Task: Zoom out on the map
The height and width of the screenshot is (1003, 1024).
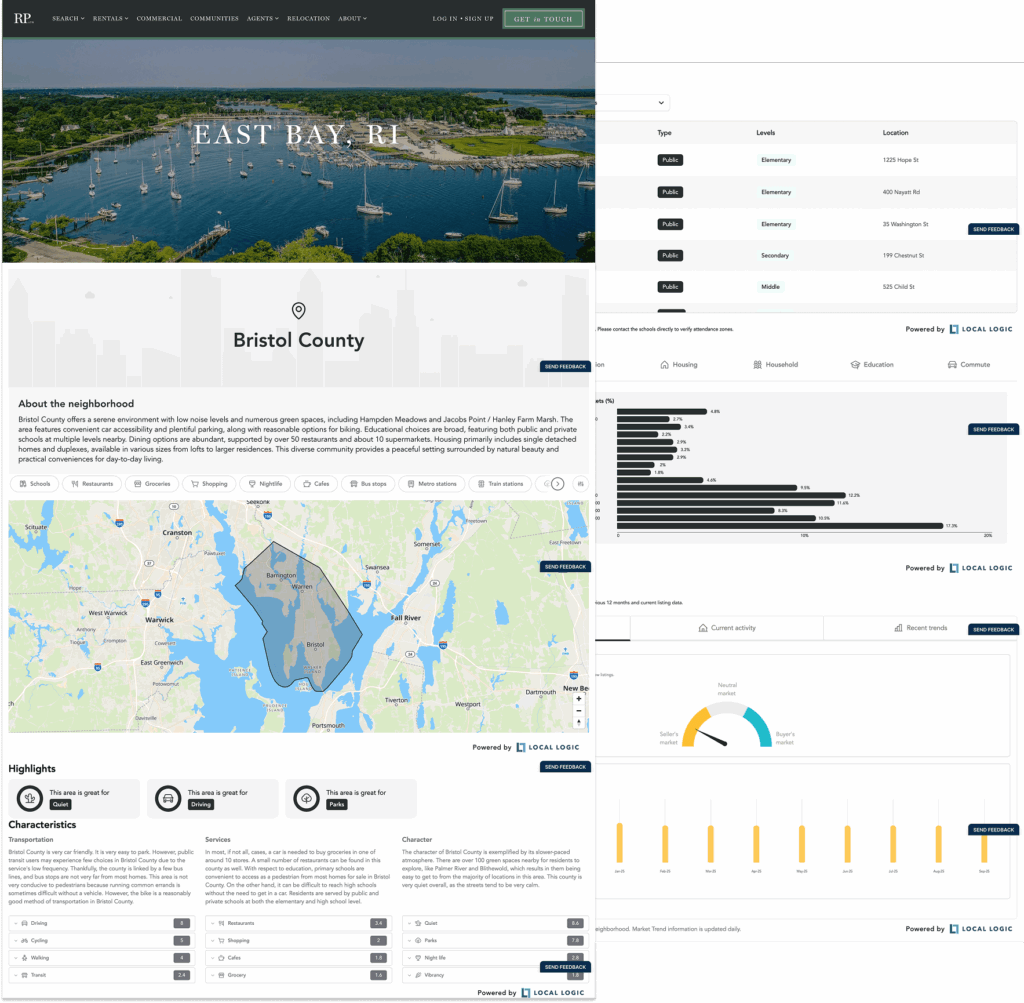Action: (x=578, y=710)
